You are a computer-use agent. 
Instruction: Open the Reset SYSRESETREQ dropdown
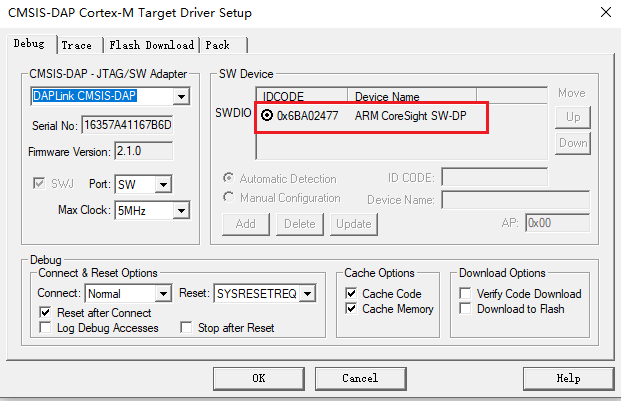pos(307,294)
